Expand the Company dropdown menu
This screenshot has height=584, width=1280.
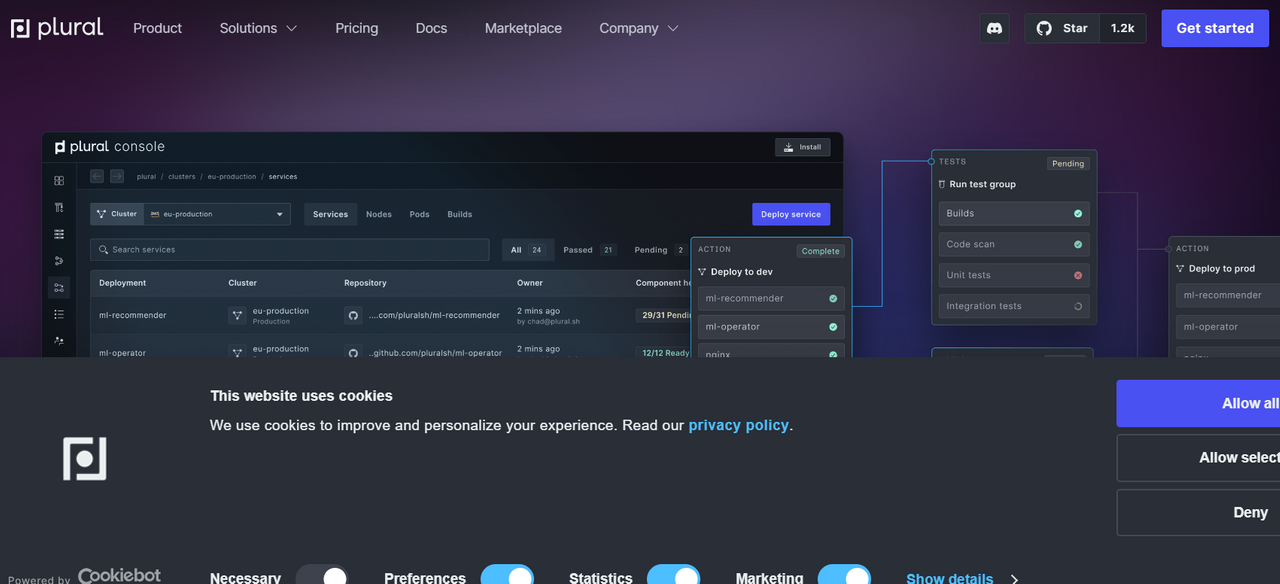click(x=639, y=28)
